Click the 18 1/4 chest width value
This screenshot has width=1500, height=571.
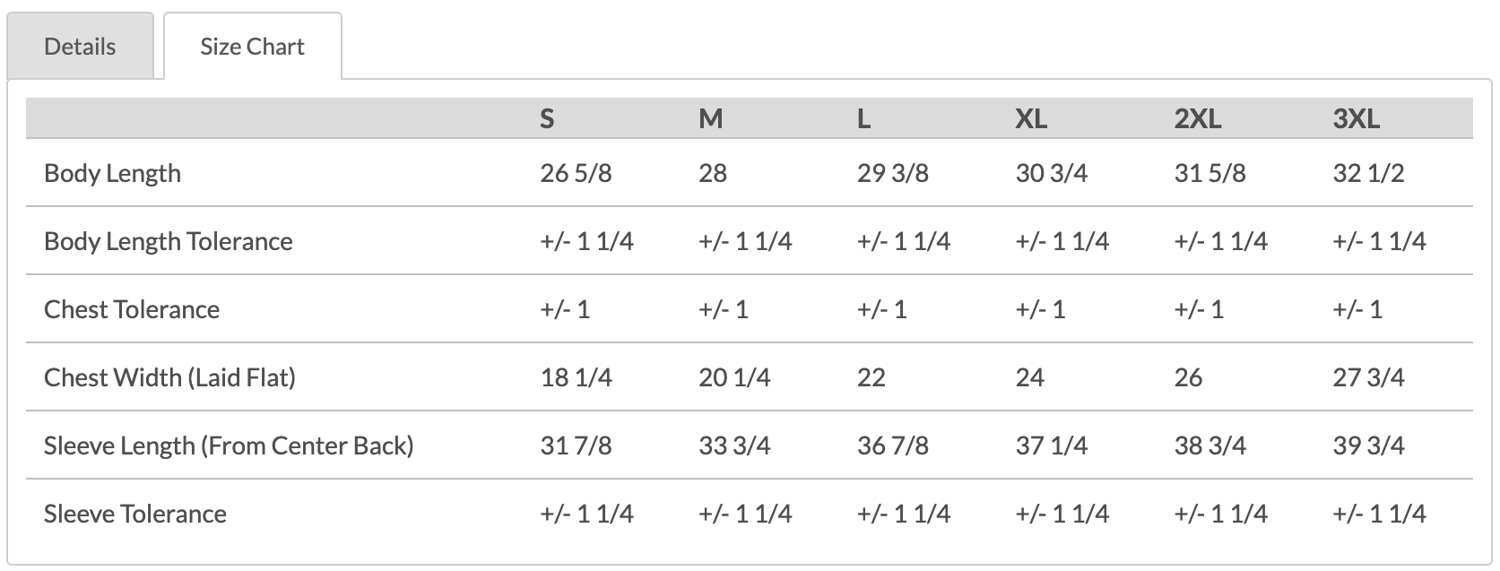[575, 378]
